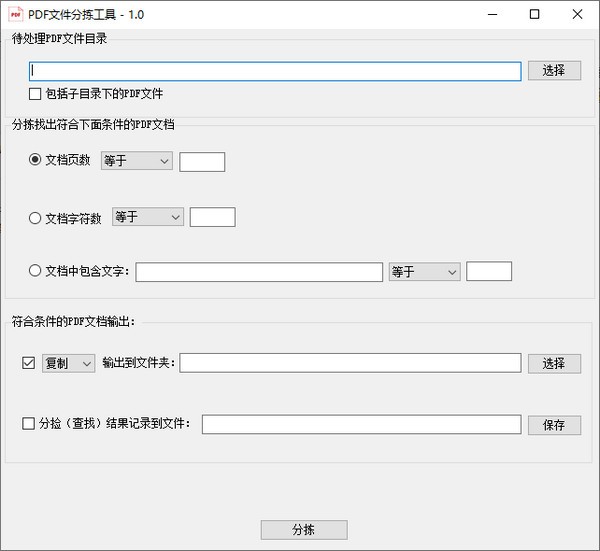600x551 pixels.
Task: Click 选择 button for output folder
Action: [554, 364]
